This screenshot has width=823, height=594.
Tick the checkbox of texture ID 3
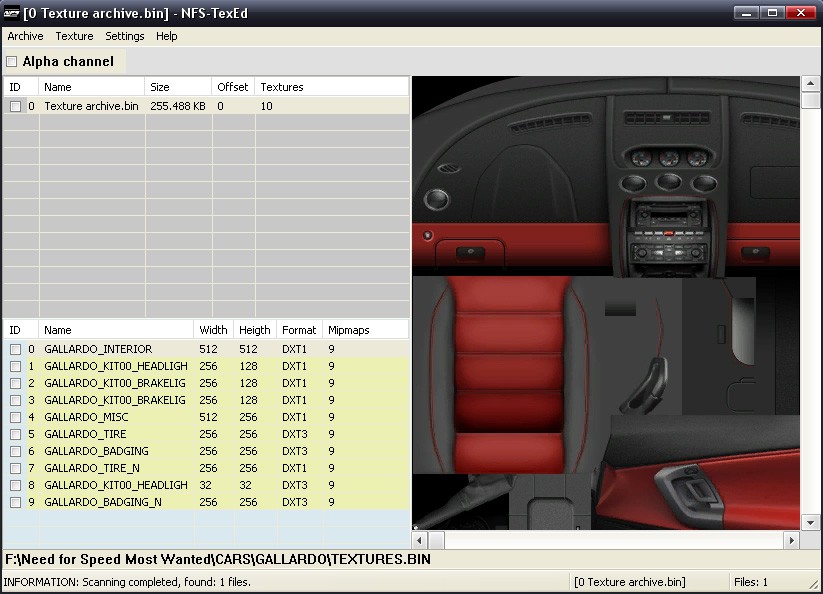pos(15,400)
